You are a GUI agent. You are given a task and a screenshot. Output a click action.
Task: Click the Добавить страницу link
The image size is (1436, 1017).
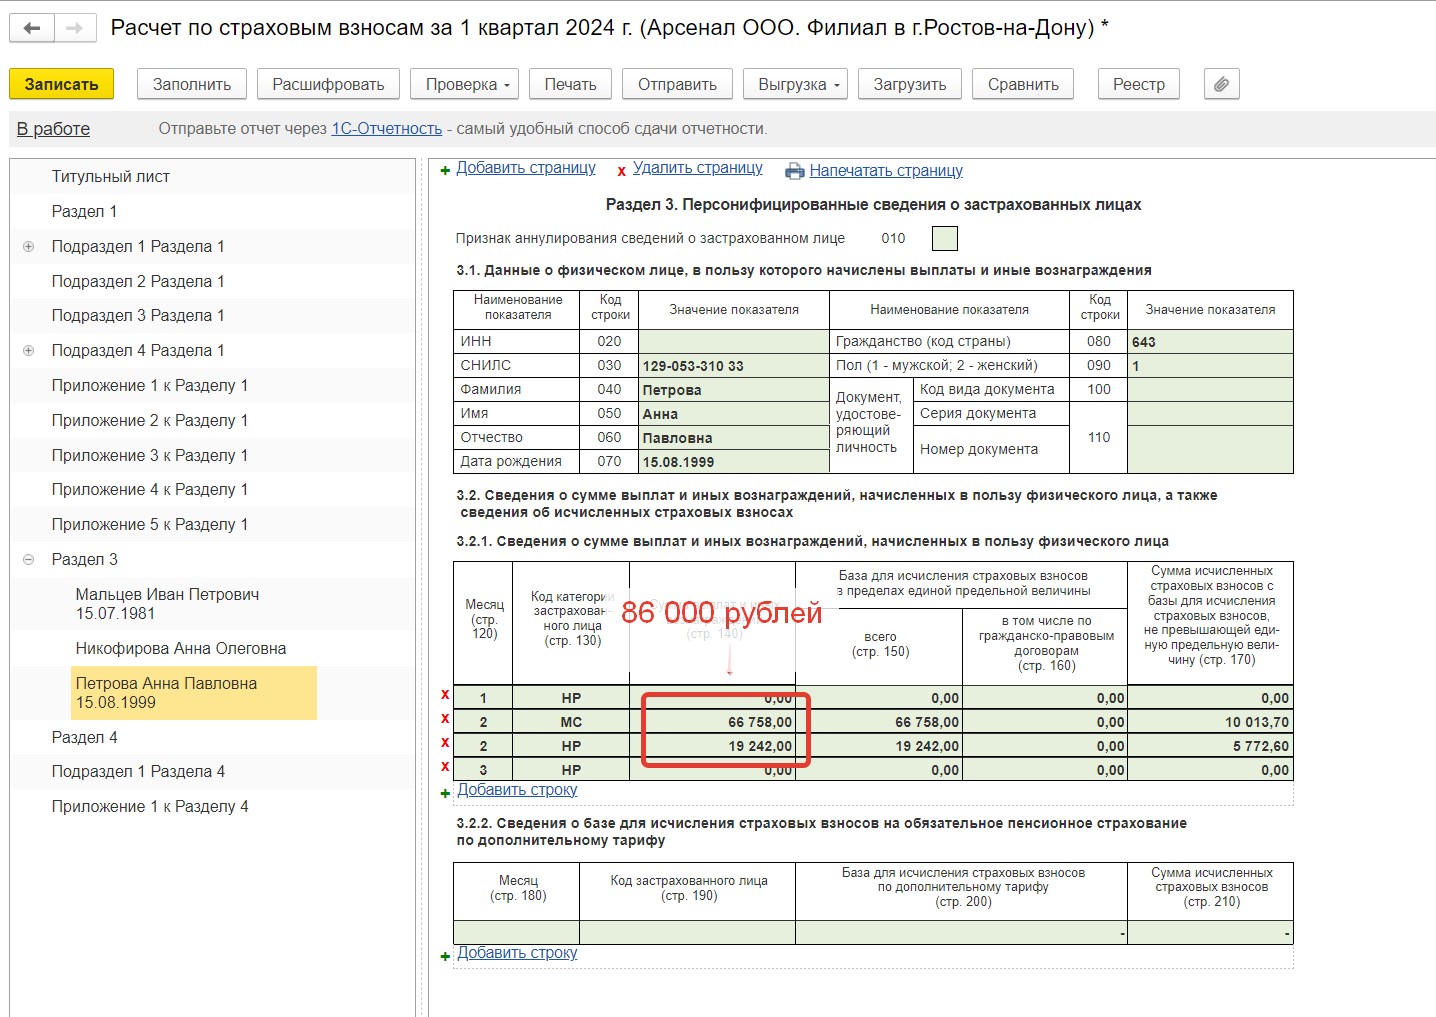[x=526, y=168]
